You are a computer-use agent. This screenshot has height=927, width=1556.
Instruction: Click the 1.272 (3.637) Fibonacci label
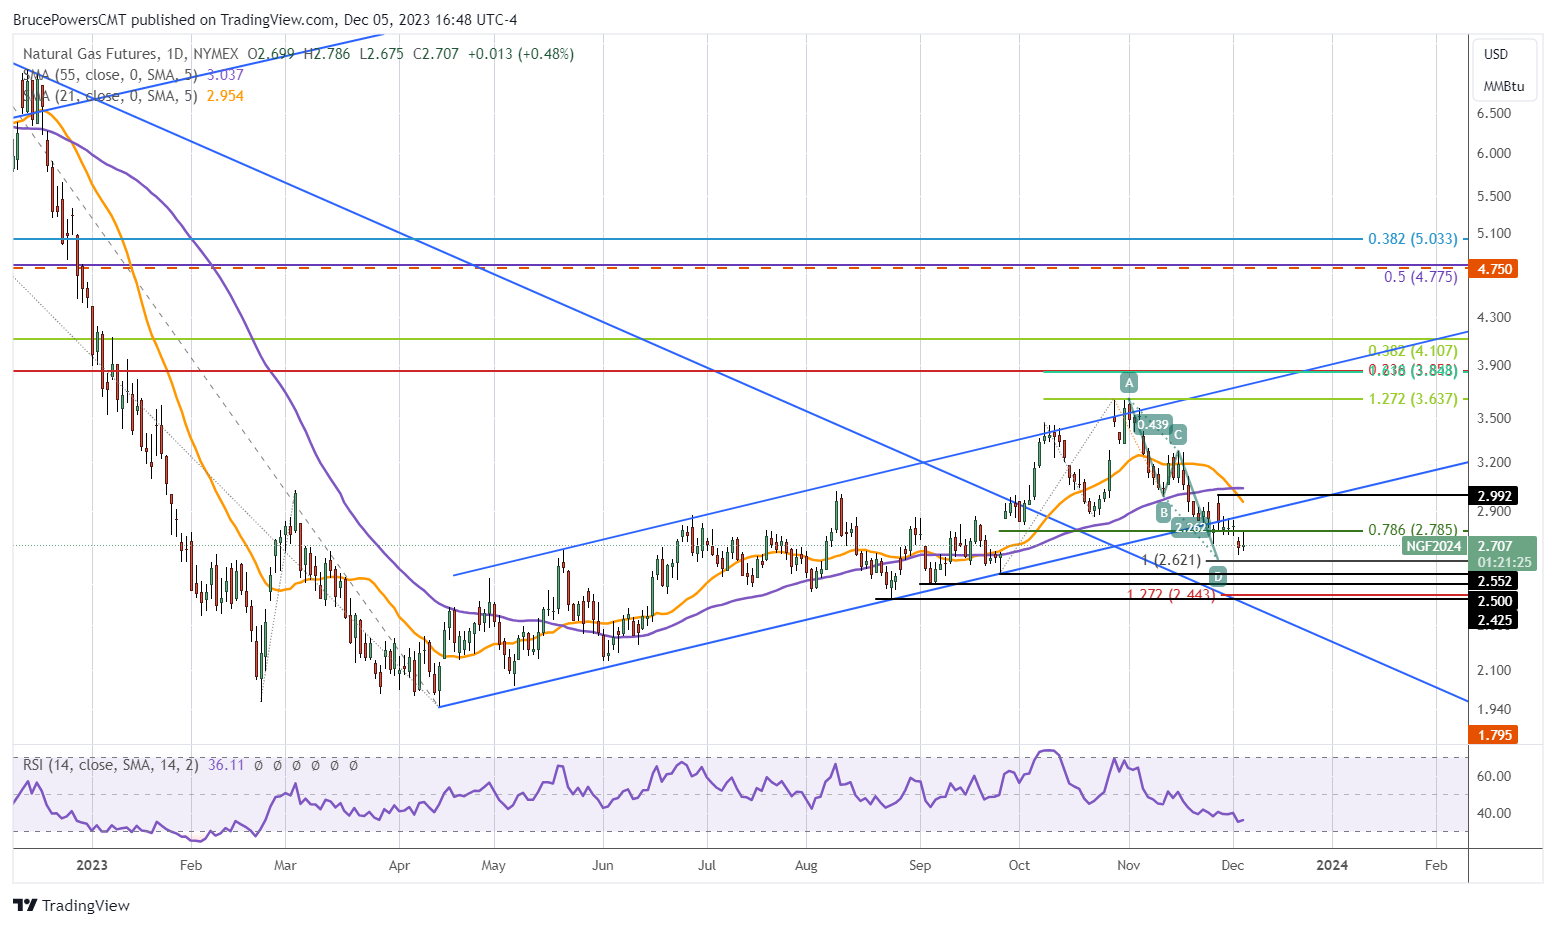1413,399
